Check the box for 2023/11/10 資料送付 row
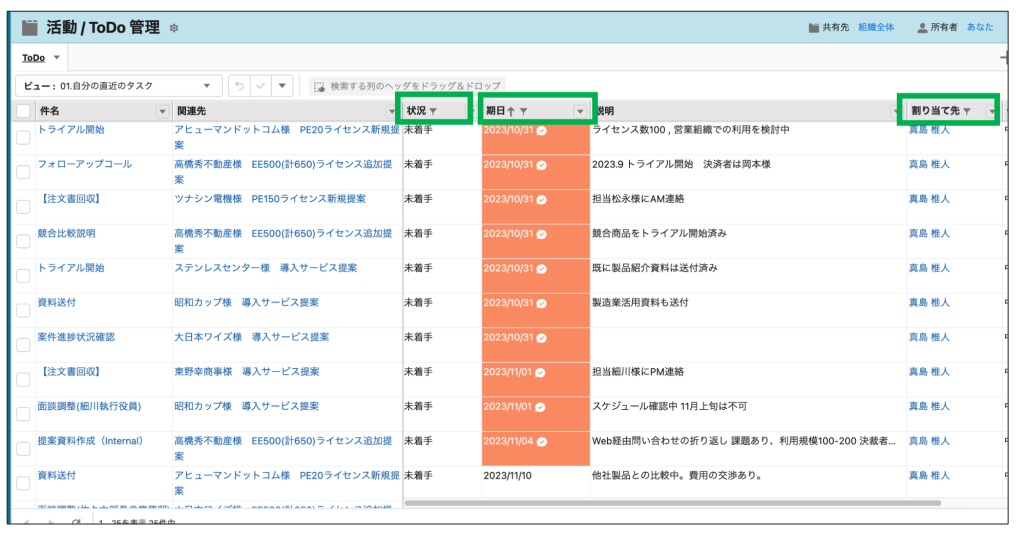 coord(24,484)
